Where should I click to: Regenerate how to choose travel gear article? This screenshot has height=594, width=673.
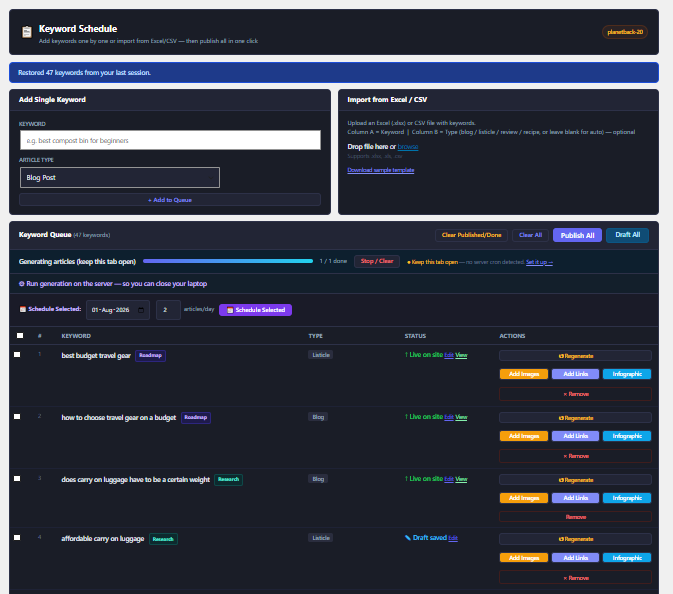(x=575, y=418)
